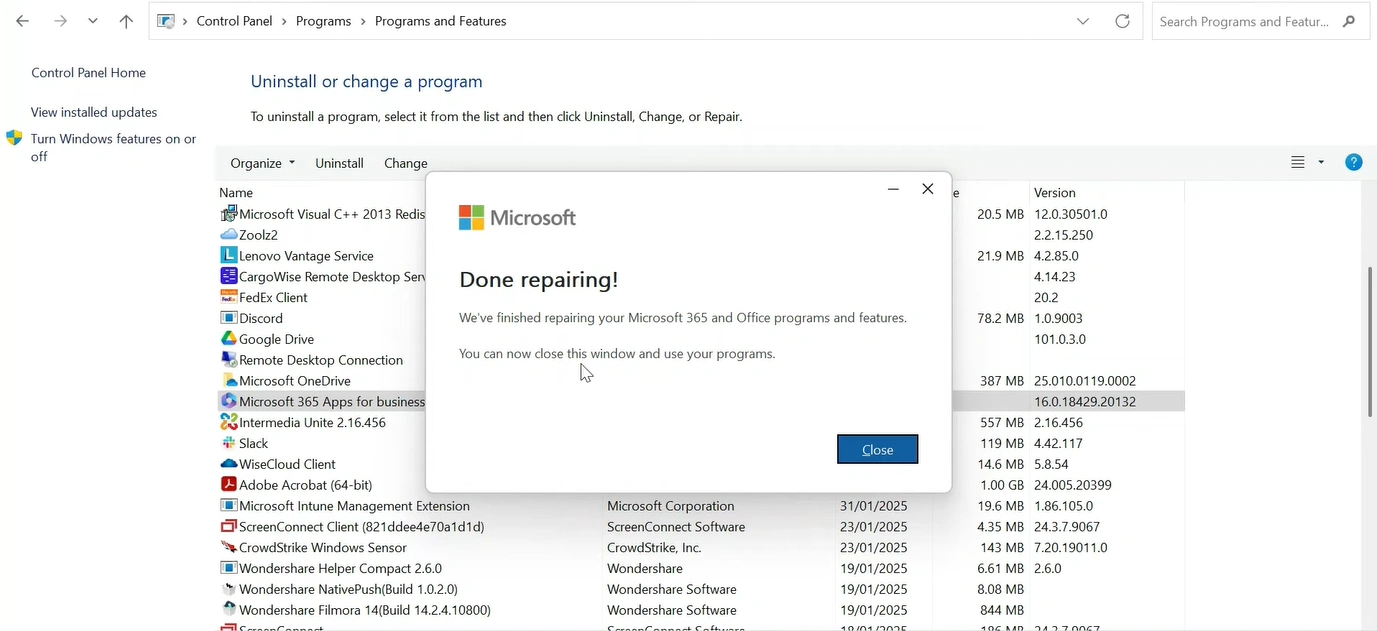
Task: Expand recent locations chevron near Back
Action: coord(93,21)
